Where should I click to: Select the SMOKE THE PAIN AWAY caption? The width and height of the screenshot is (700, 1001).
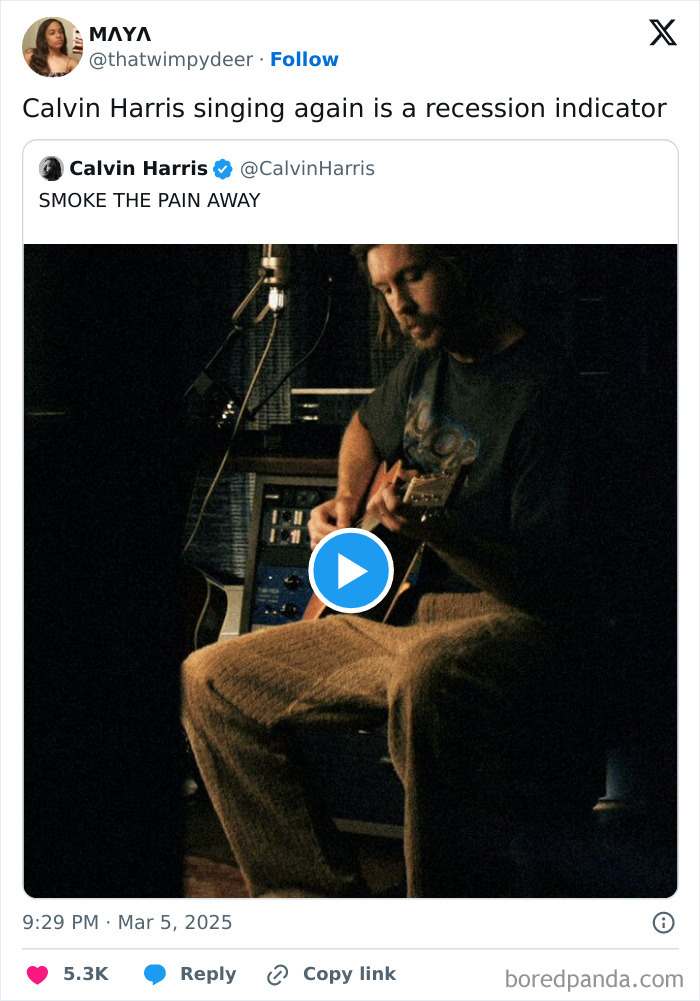(148, 200)
